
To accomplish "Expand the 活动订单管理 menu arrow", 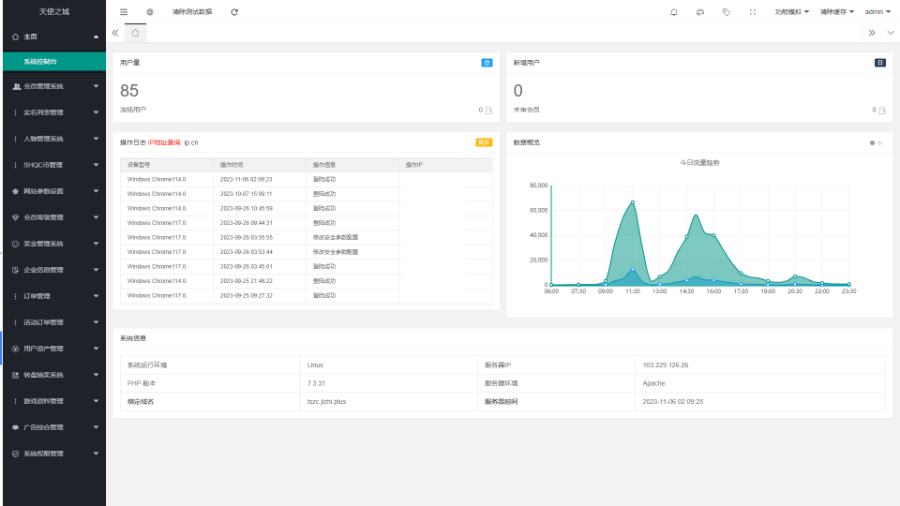I will click(96, 322).
